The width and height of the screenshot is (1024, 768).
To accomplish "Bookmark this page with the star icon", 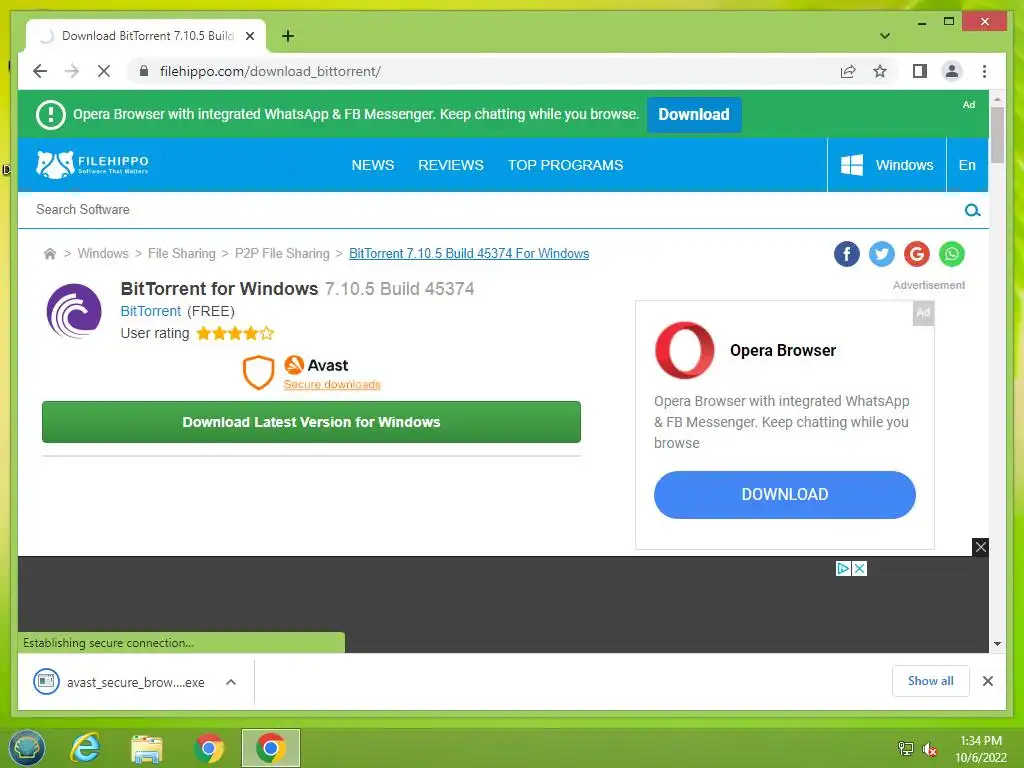I will click(880, 71).
